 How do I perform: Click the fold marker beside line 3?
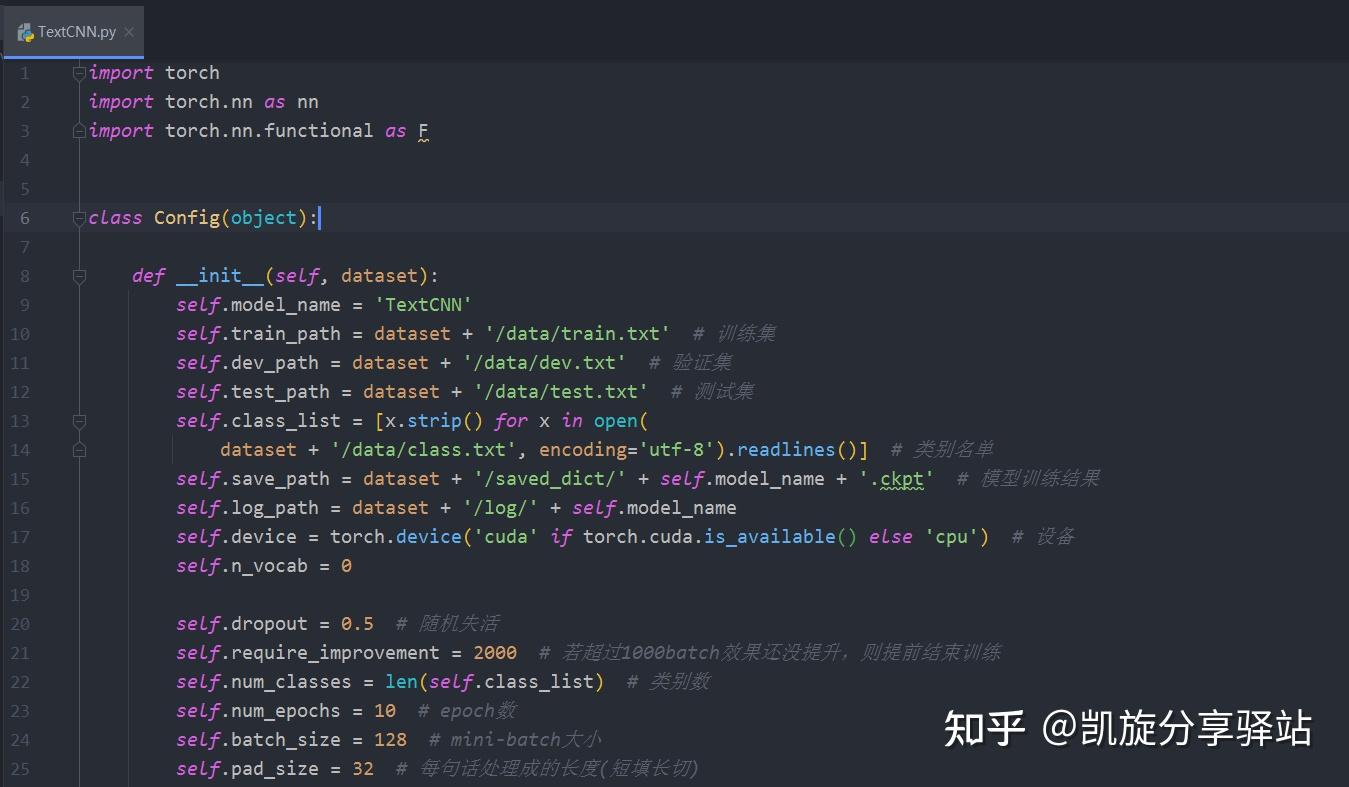click(79, 130)
